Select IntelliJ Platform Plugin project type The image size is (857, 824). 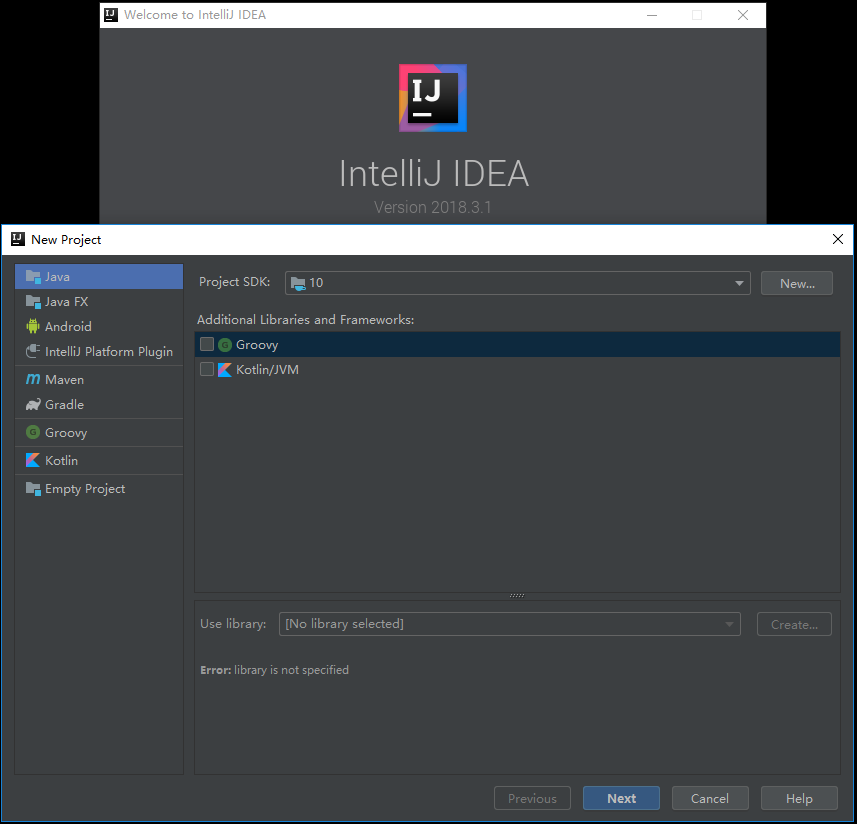click(99, 351)
